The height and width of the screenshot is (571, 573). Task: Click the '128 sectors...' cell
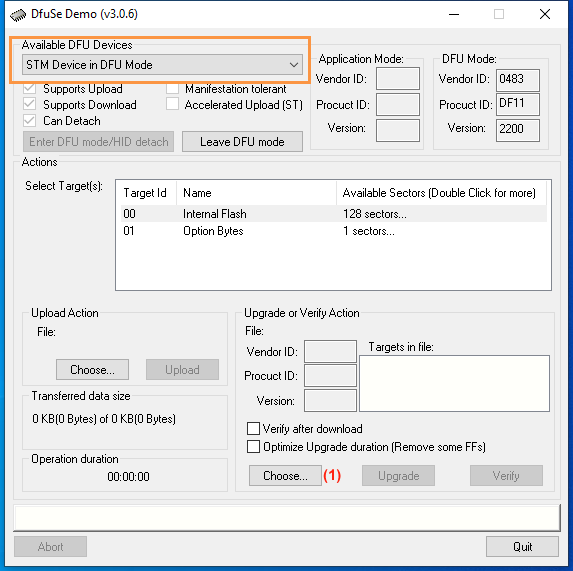pos(375,214)
